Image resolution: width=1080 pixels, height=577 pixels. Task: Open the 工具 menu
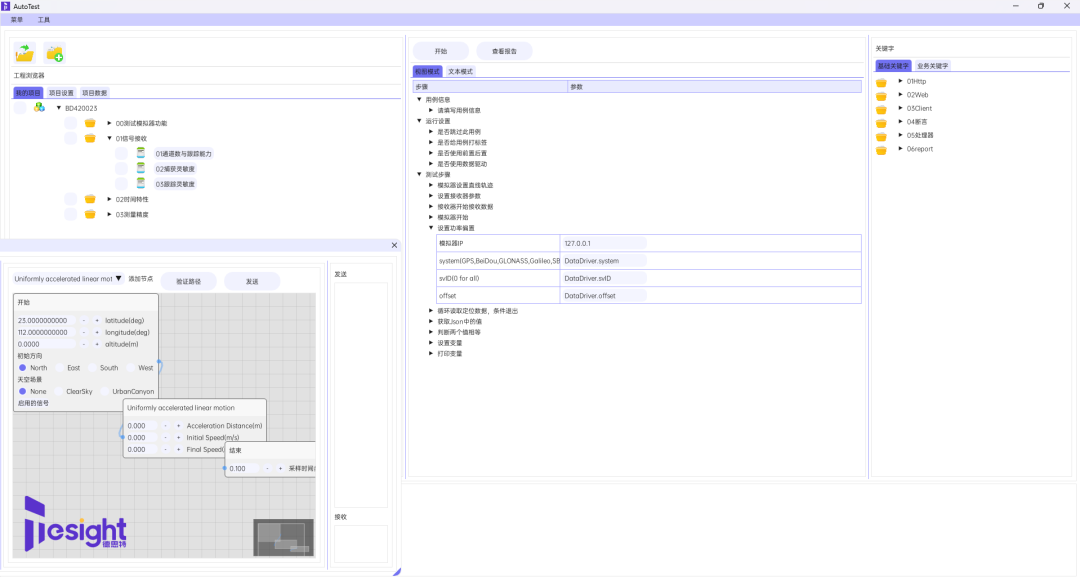(x=43, y=20)
